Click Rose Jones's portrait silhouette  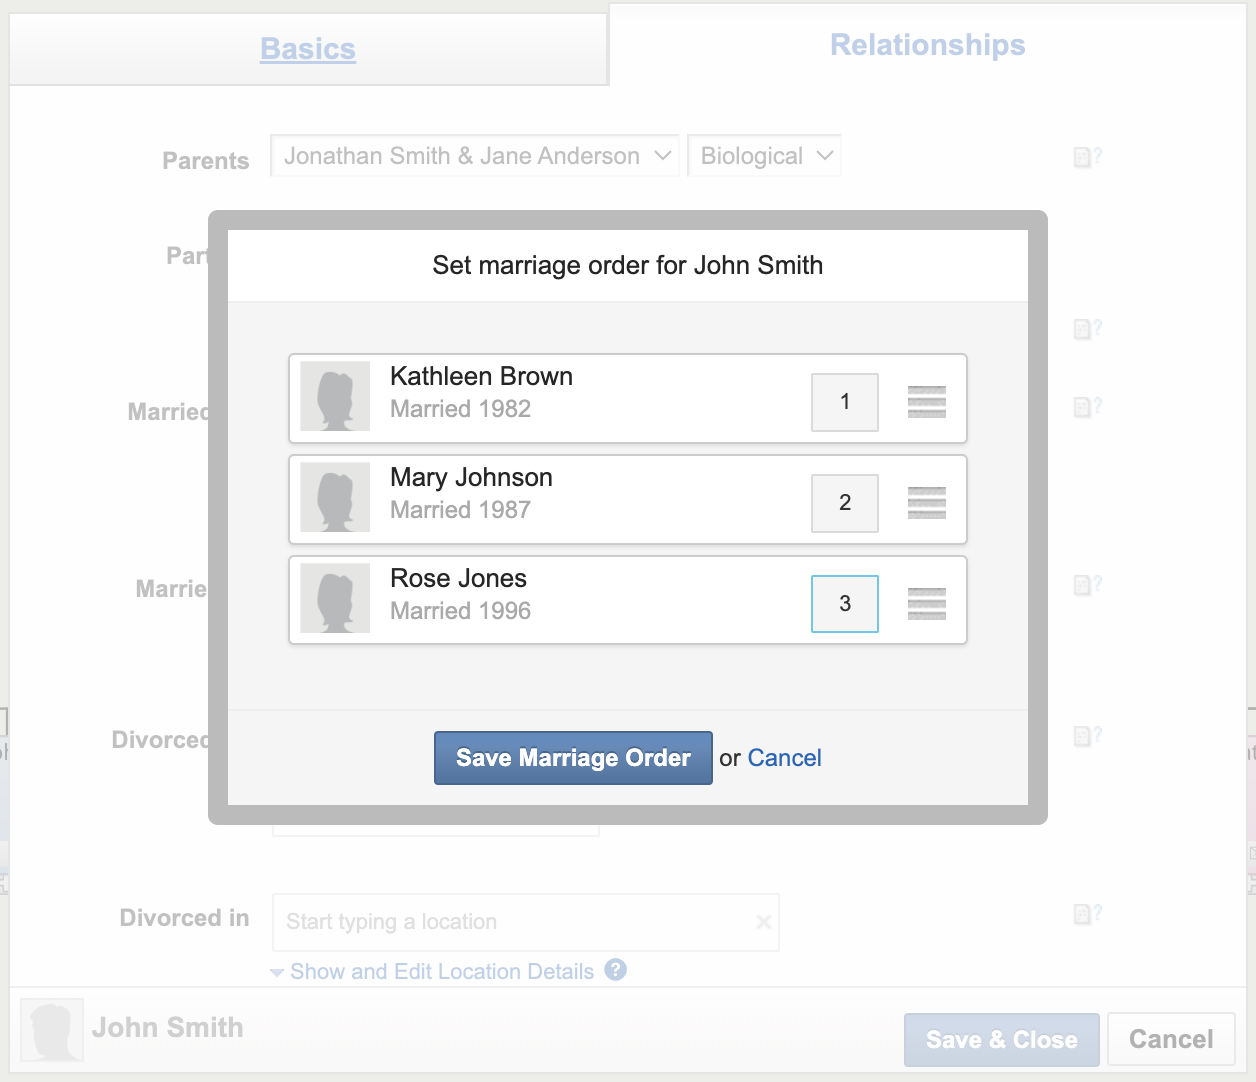click(335, 599)
